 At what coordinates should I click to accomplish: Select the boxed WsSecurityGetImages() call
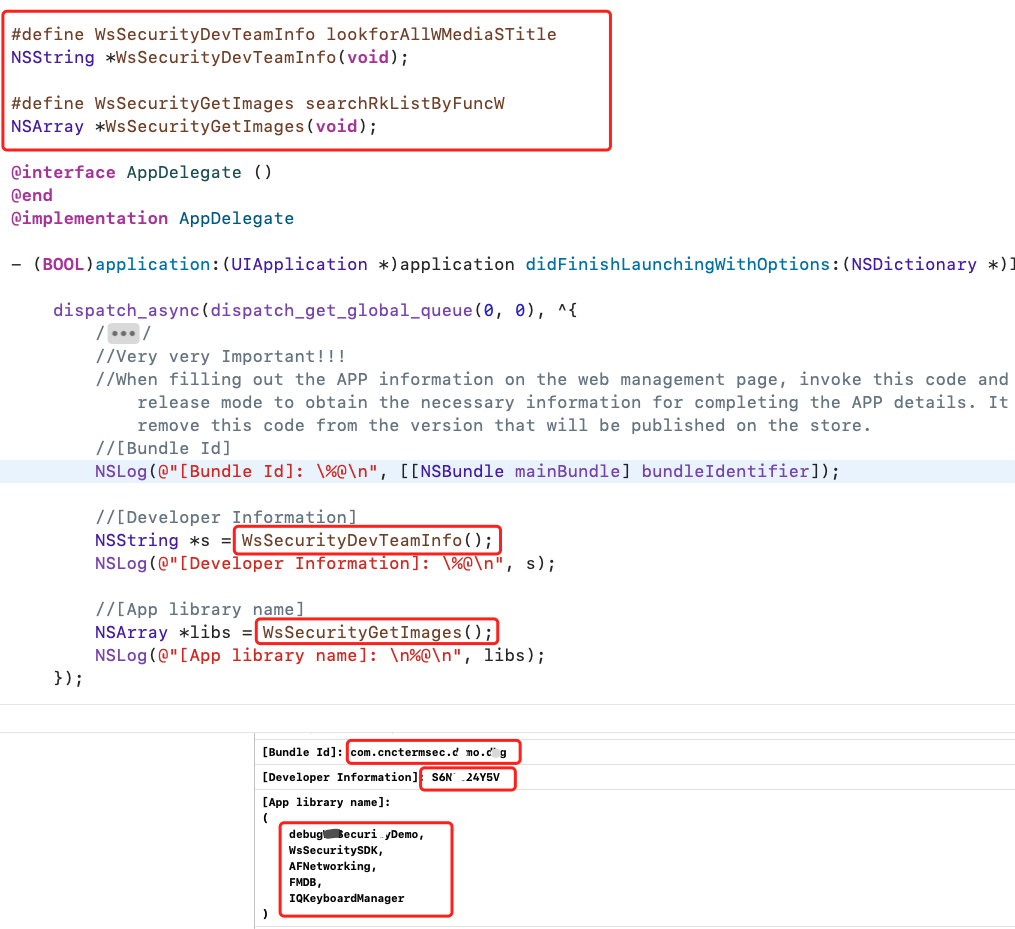pyautogui.click(x=376, y=631)
